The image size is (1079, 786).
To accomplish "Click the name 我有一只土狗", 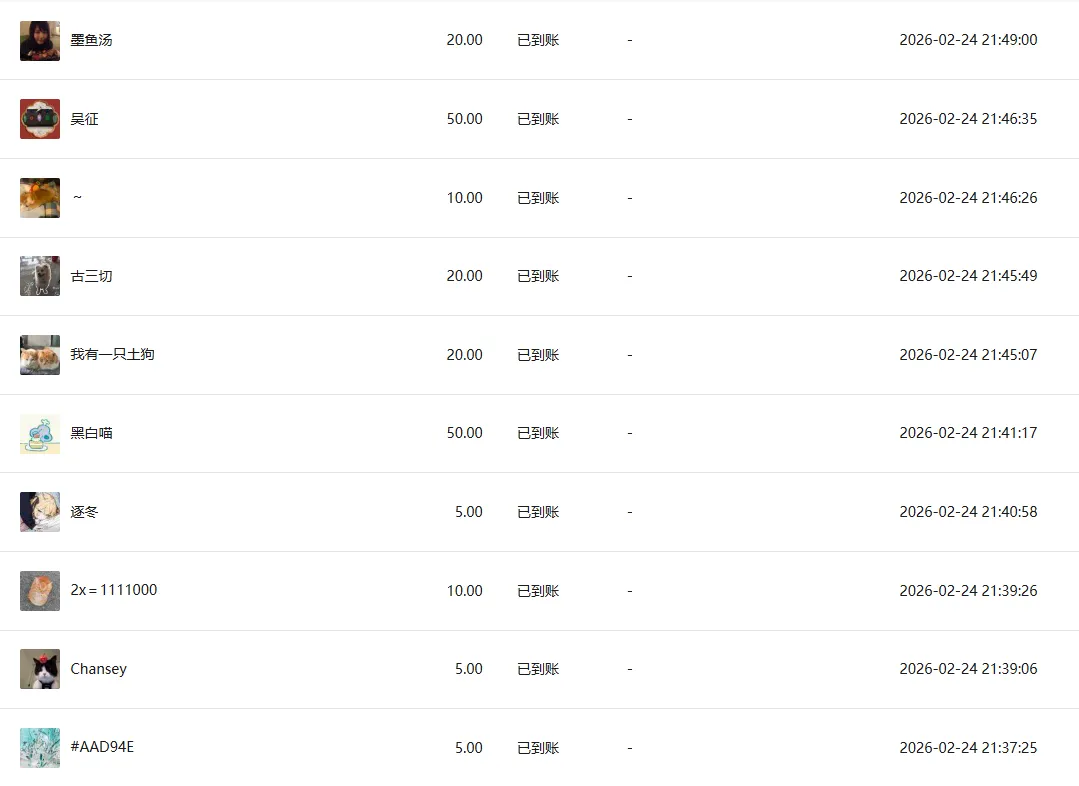I will [x=112, y=354].
